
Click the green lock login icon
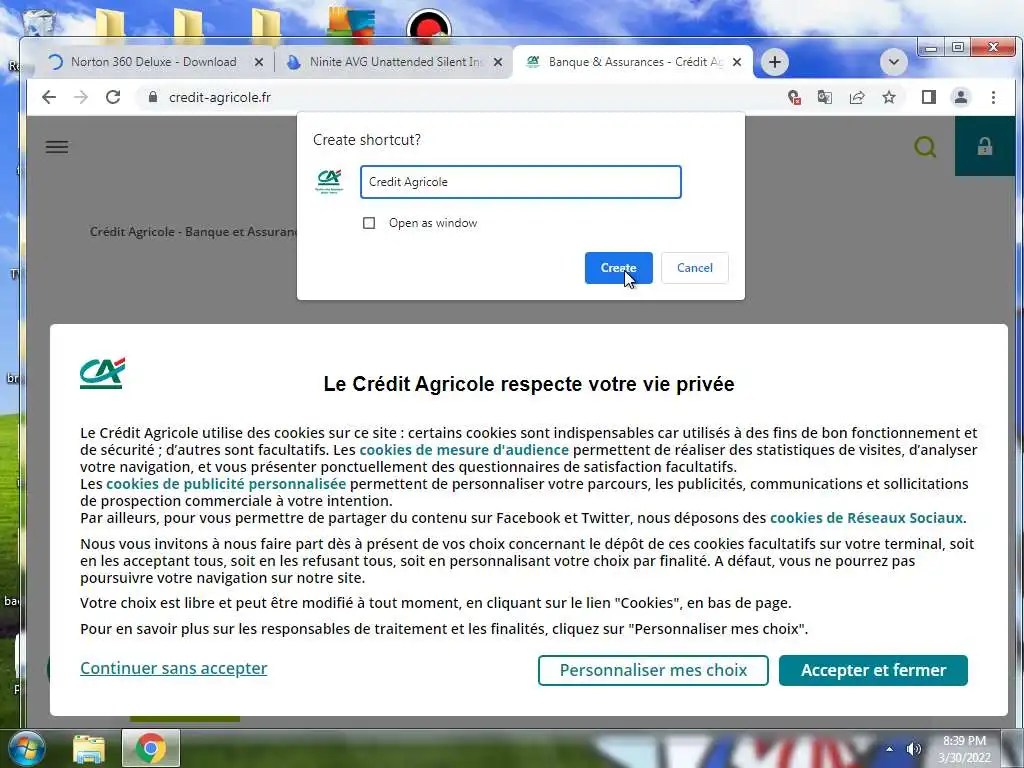(985, 147)
